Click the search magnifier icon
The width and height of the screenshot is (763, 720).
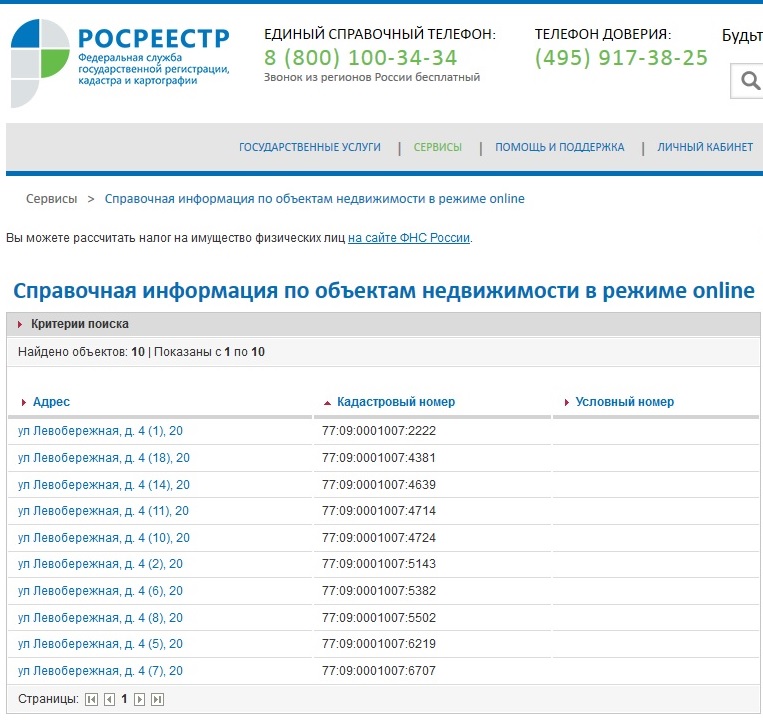click(x=749, y=81)
